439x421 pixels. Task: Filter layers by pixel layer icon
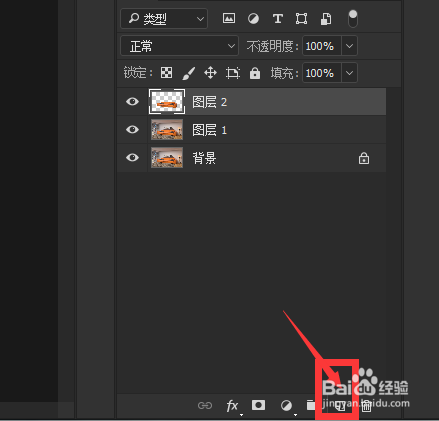tap(229, 18)
